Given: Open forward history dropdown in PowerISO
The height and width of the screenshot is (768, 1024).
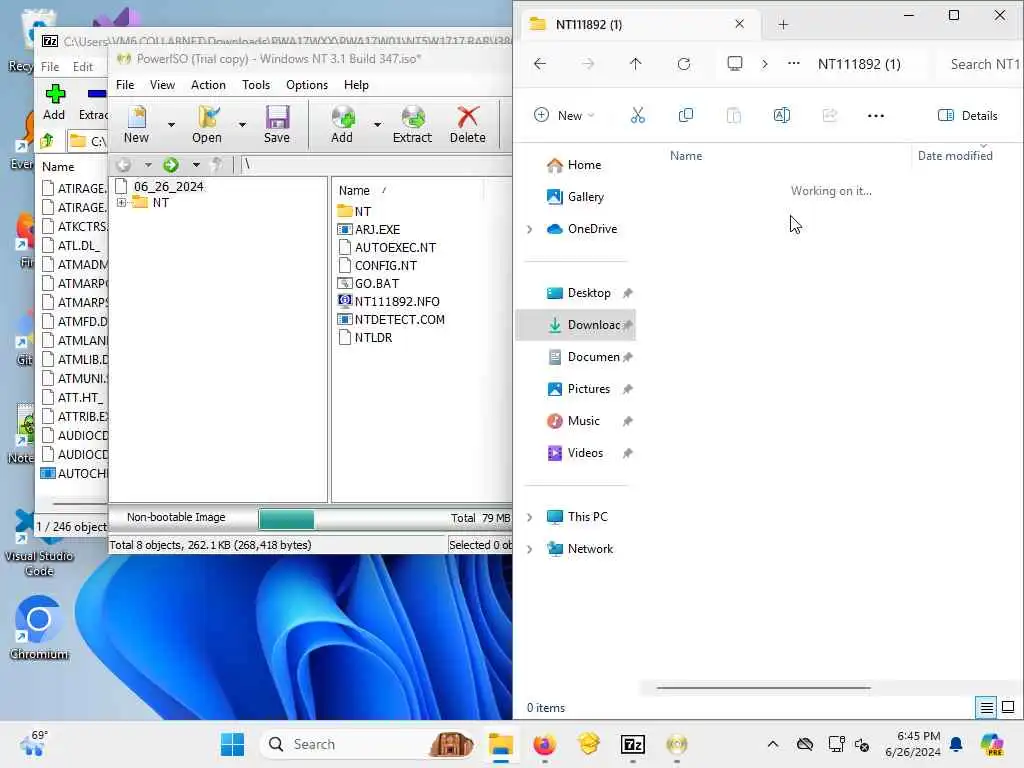Looking at the screenshot, I should (x=196, y=165).
